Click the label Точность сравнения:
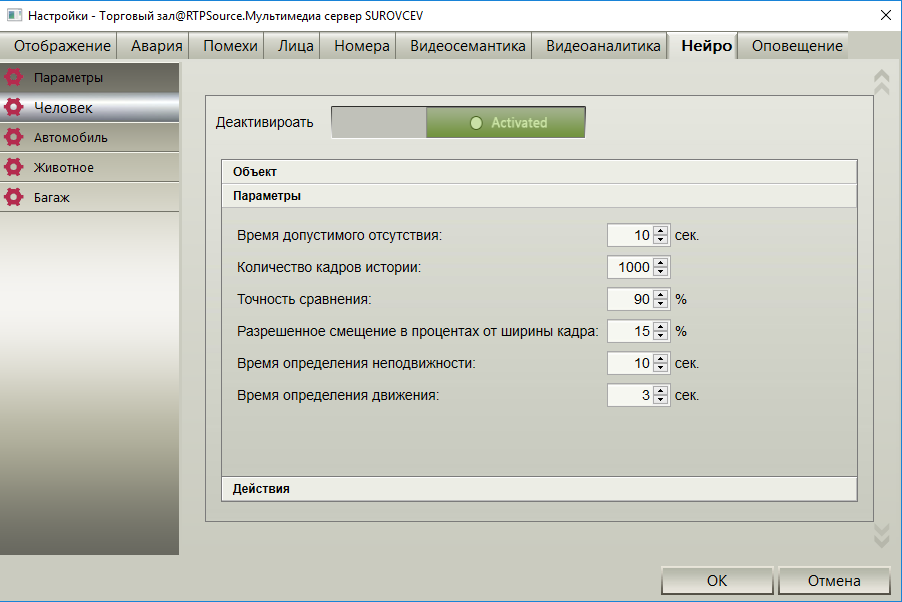Viewport: 902px width, 602px height. (304, 299)
